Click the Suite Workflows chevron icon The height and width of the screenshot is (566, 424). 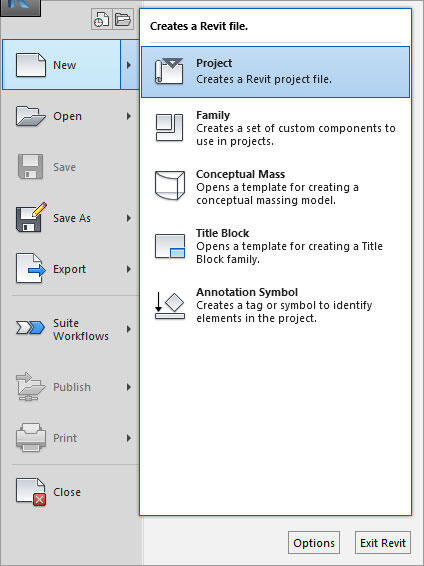coord(30,328)
